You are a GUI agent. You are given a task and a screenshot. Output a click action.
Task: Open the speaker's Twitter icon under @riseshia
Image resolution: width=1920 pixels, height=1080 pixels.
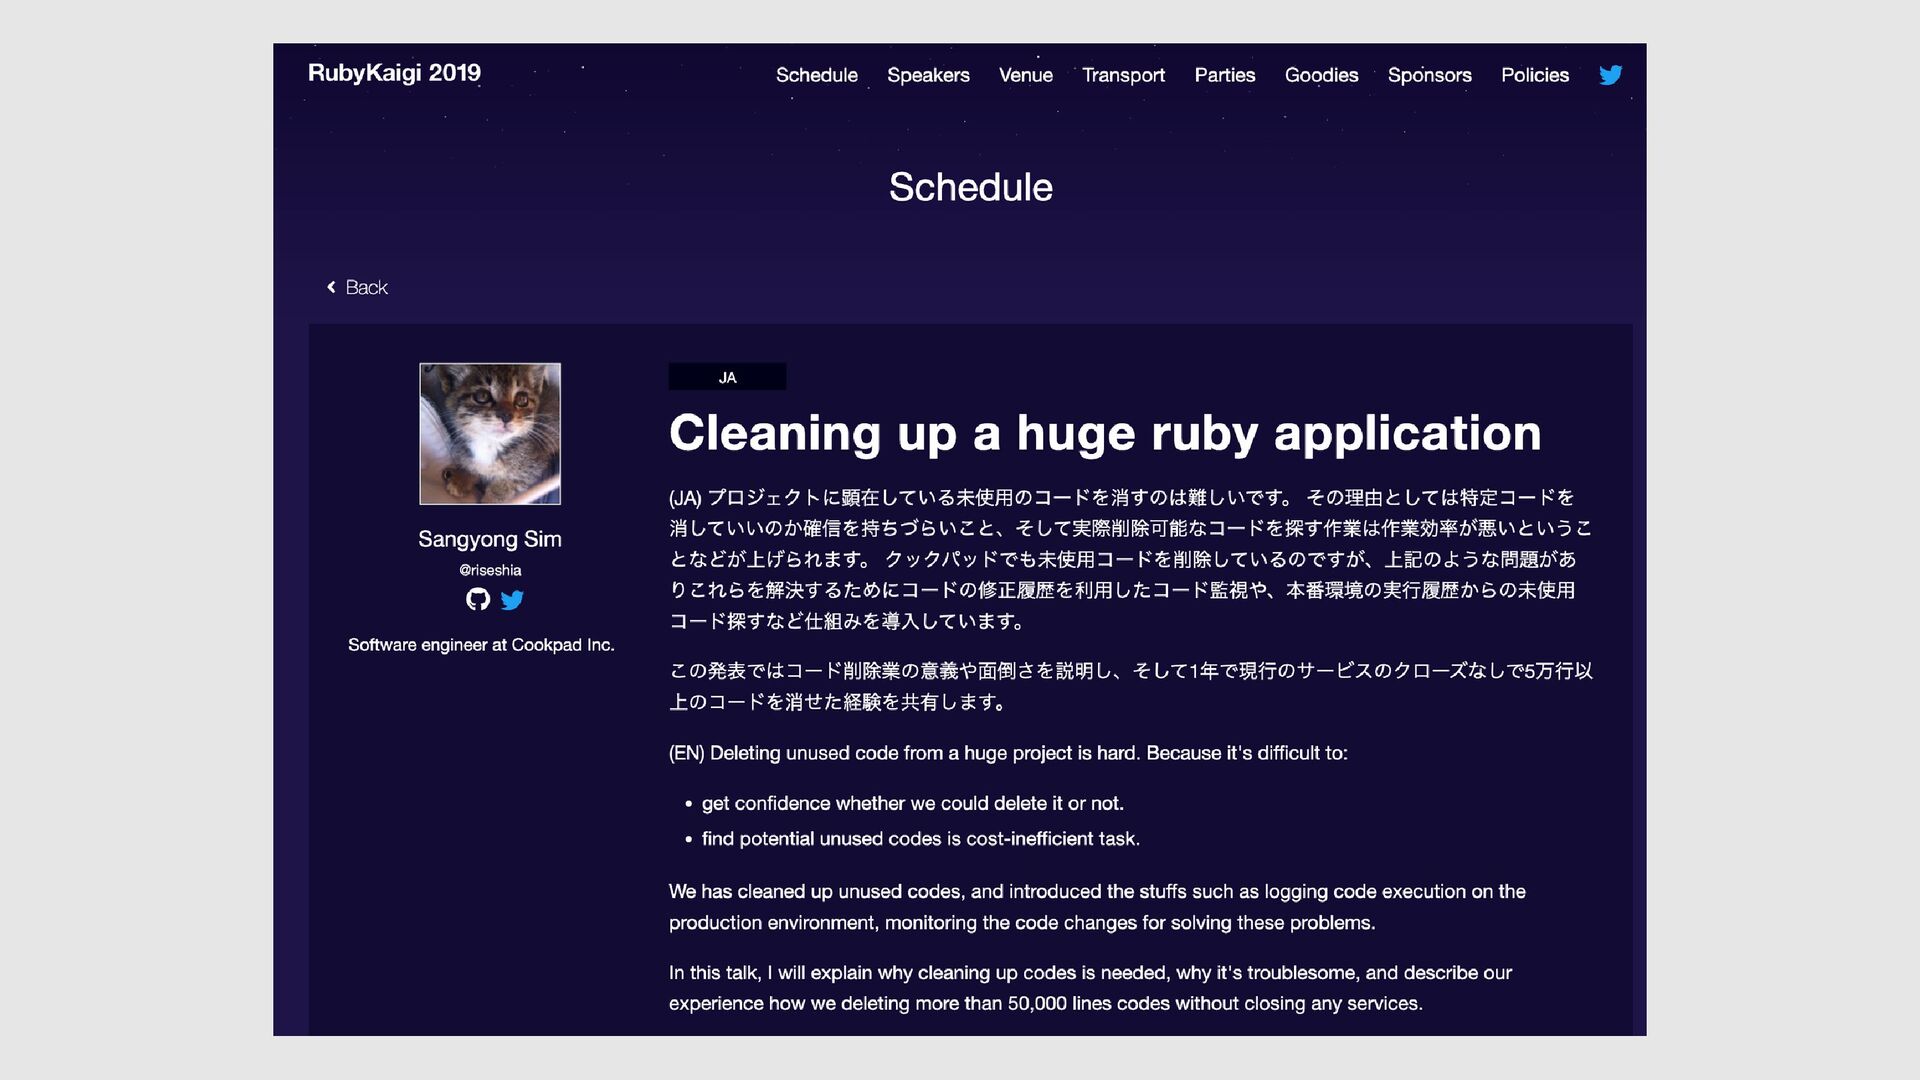point(512,600)
